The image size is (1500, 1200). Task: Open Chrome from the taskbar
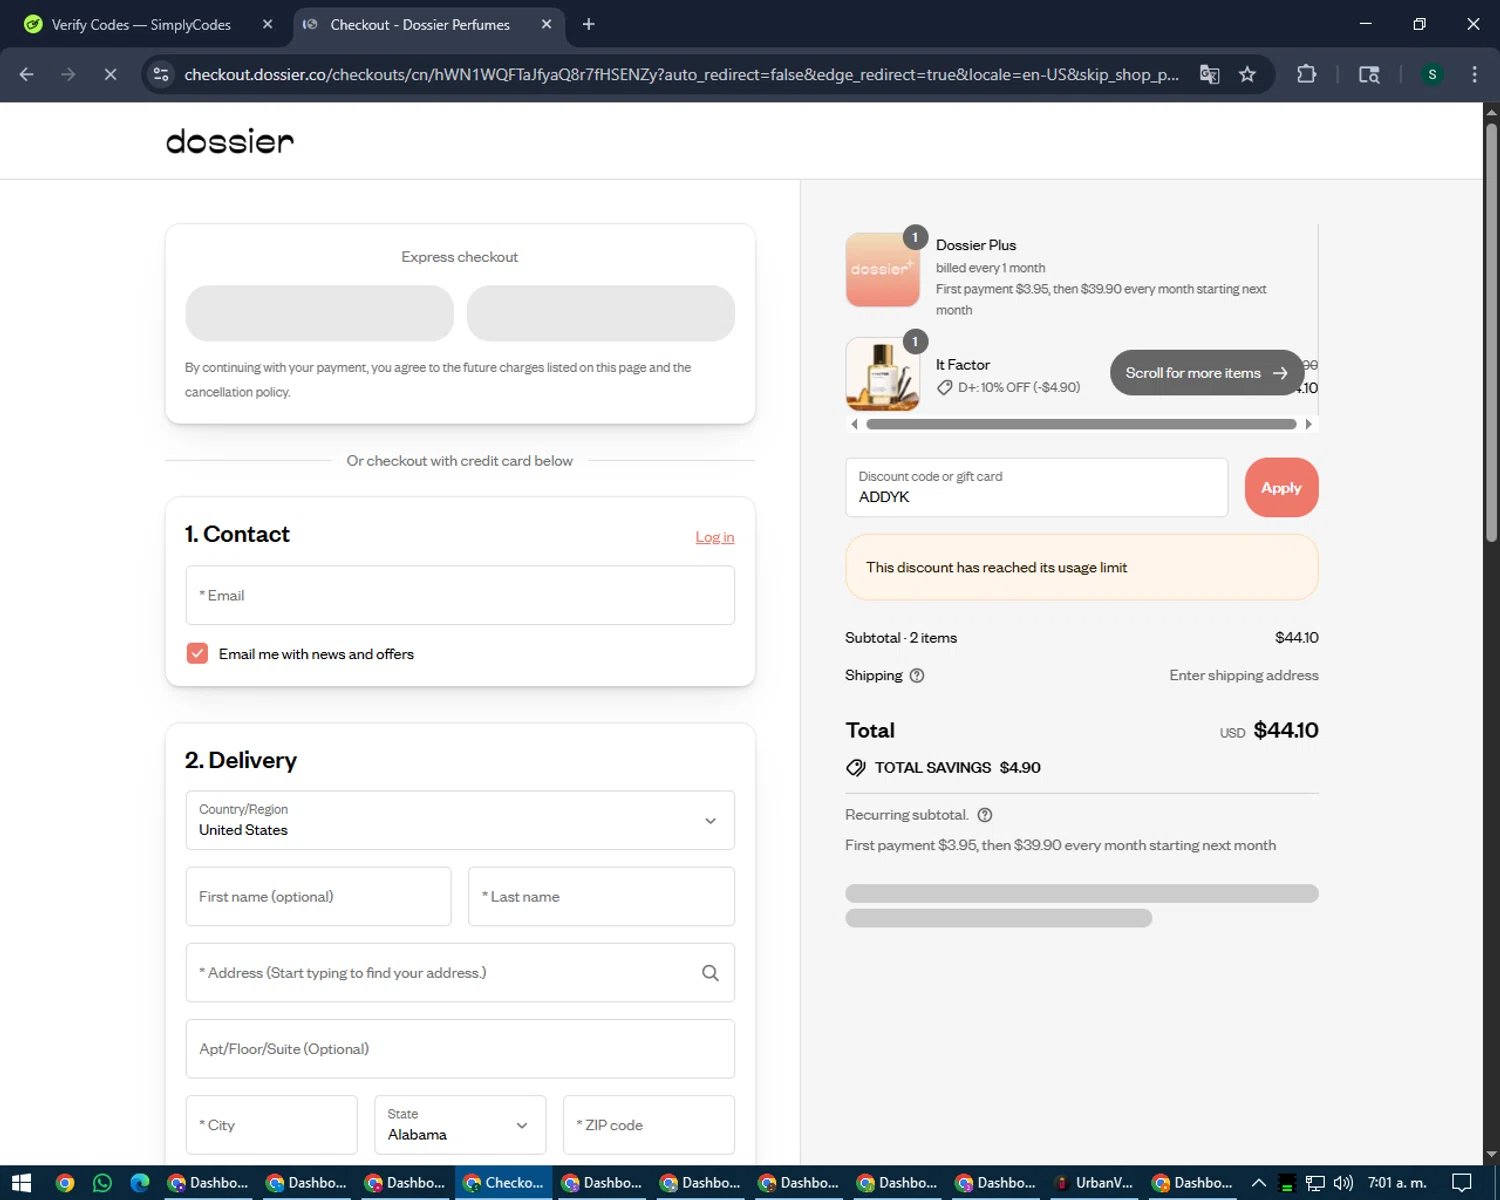pyautogui.click(x=65, y=1183)
